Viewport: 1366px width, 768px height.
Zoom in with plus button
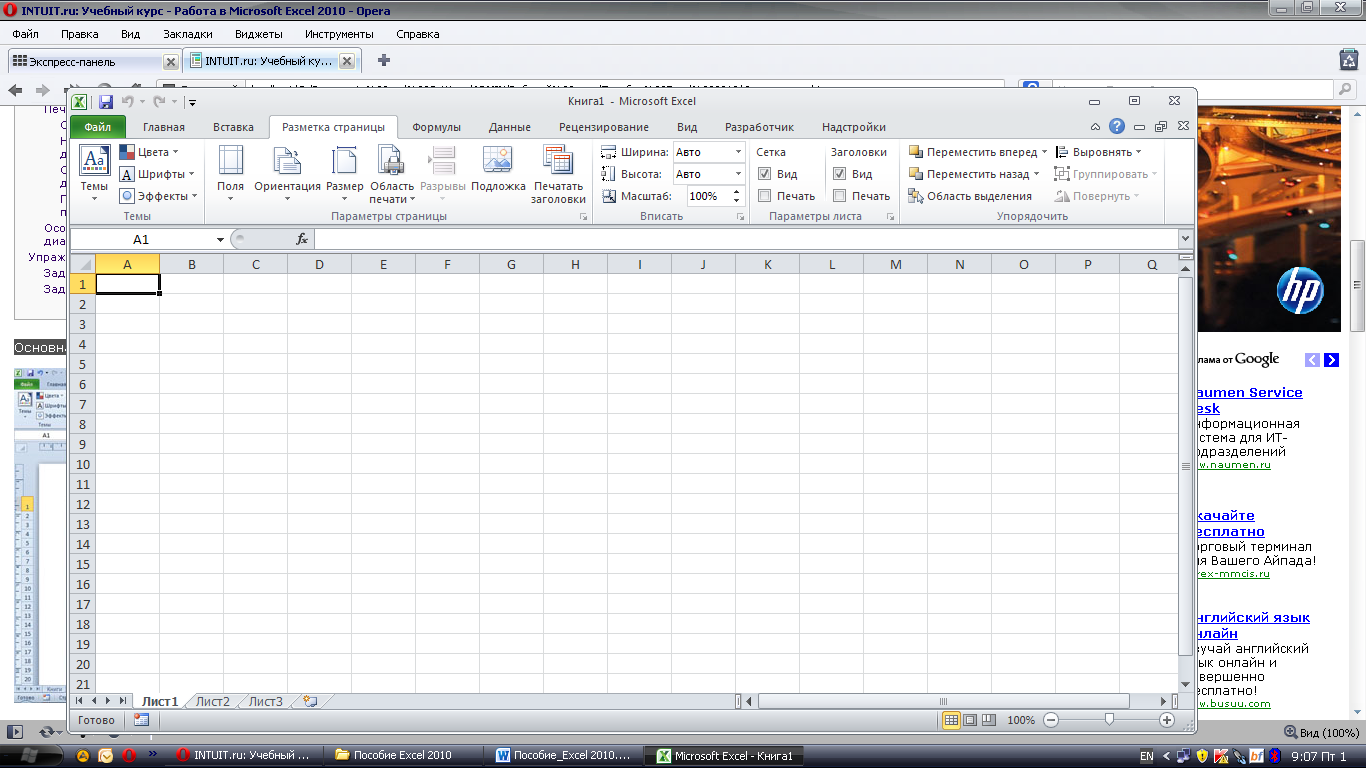[1167, 720]
